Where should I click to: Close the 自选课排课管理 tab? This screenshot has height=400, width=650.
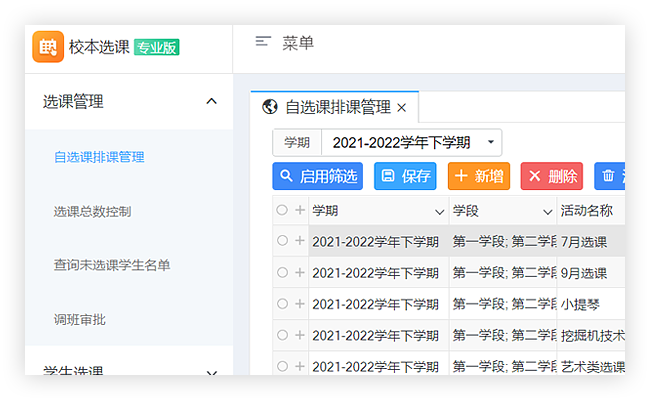click(402, 108)
